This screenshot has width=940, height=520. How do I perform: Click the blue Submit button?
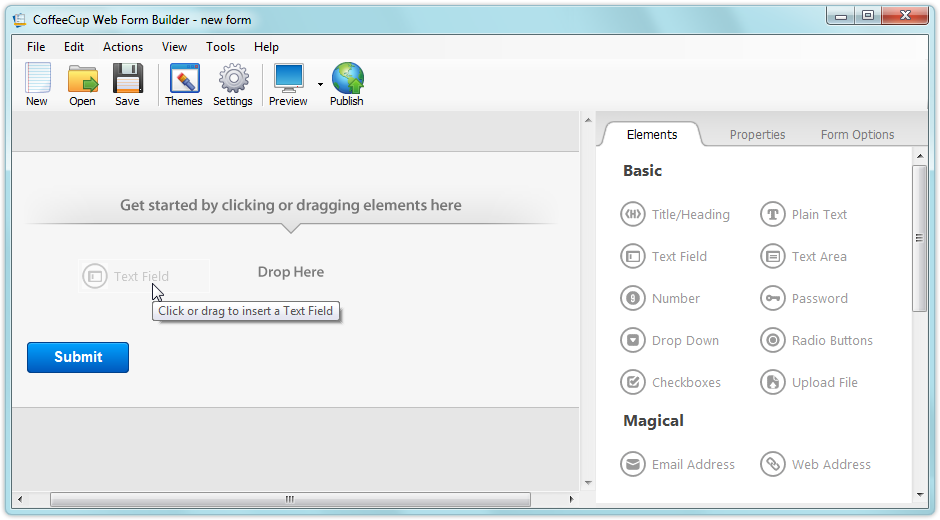coord(78,357)
